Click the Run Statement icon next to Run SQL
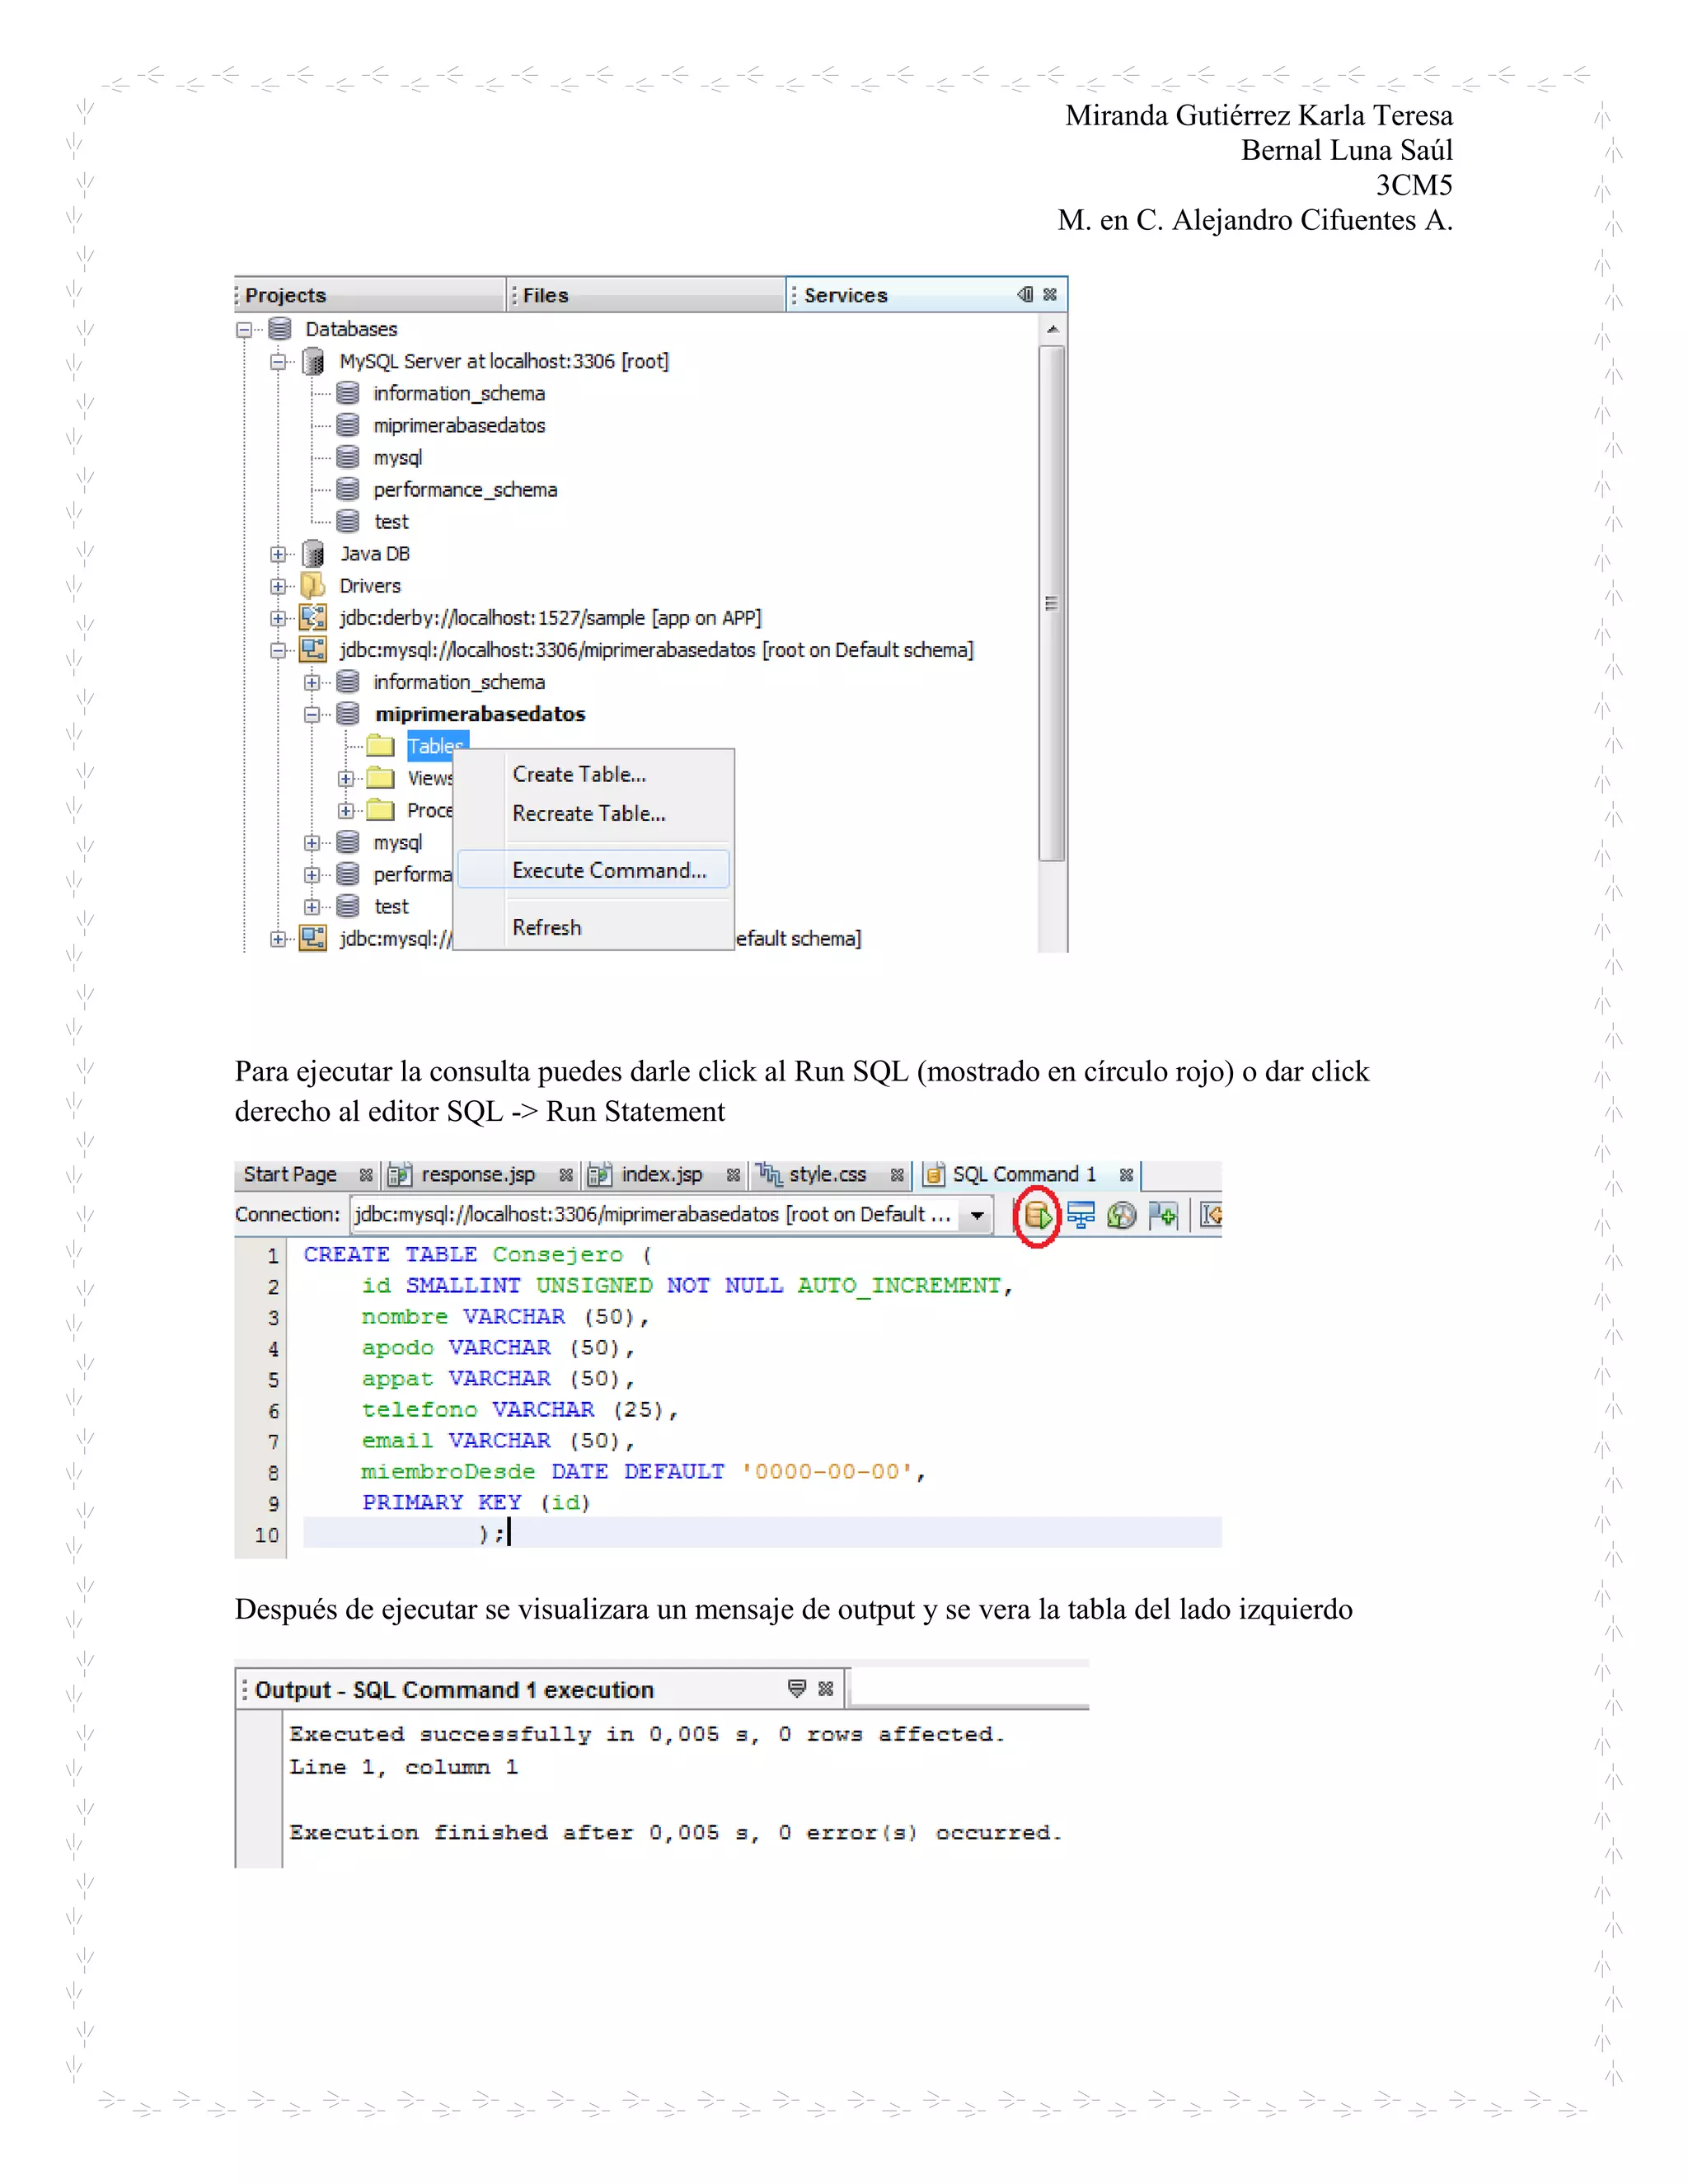The height and width of the screenshot is (2184, 1688). 1080,1215
